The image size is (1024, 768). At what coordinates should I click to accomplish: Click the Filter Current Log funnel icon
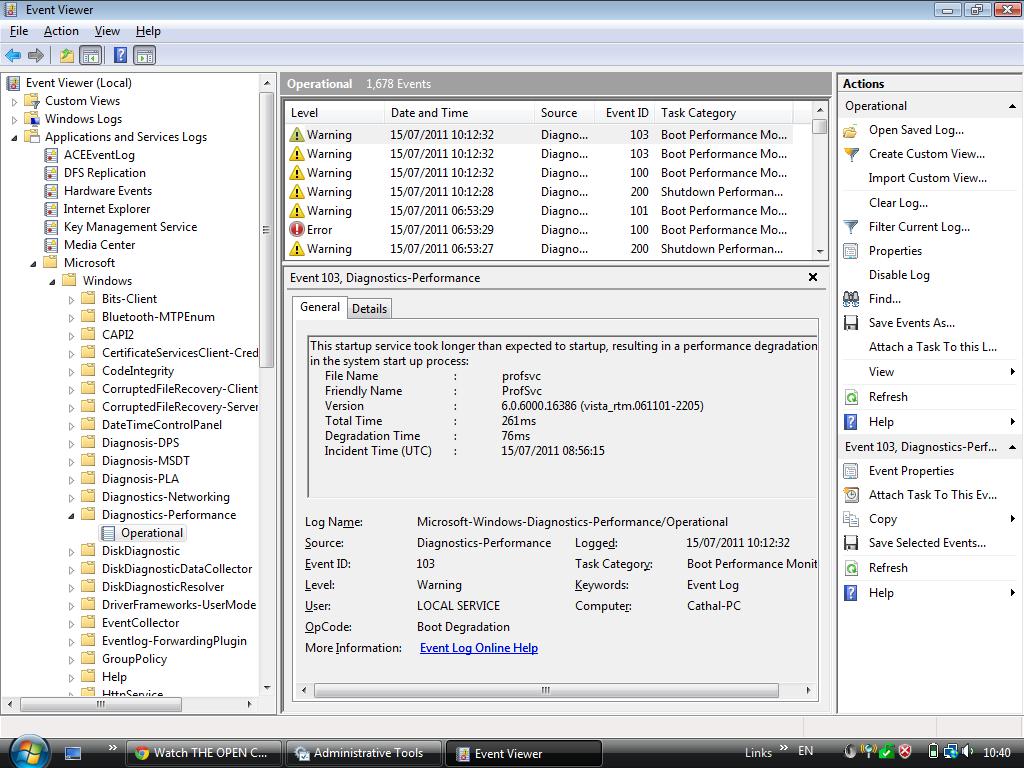850,227
